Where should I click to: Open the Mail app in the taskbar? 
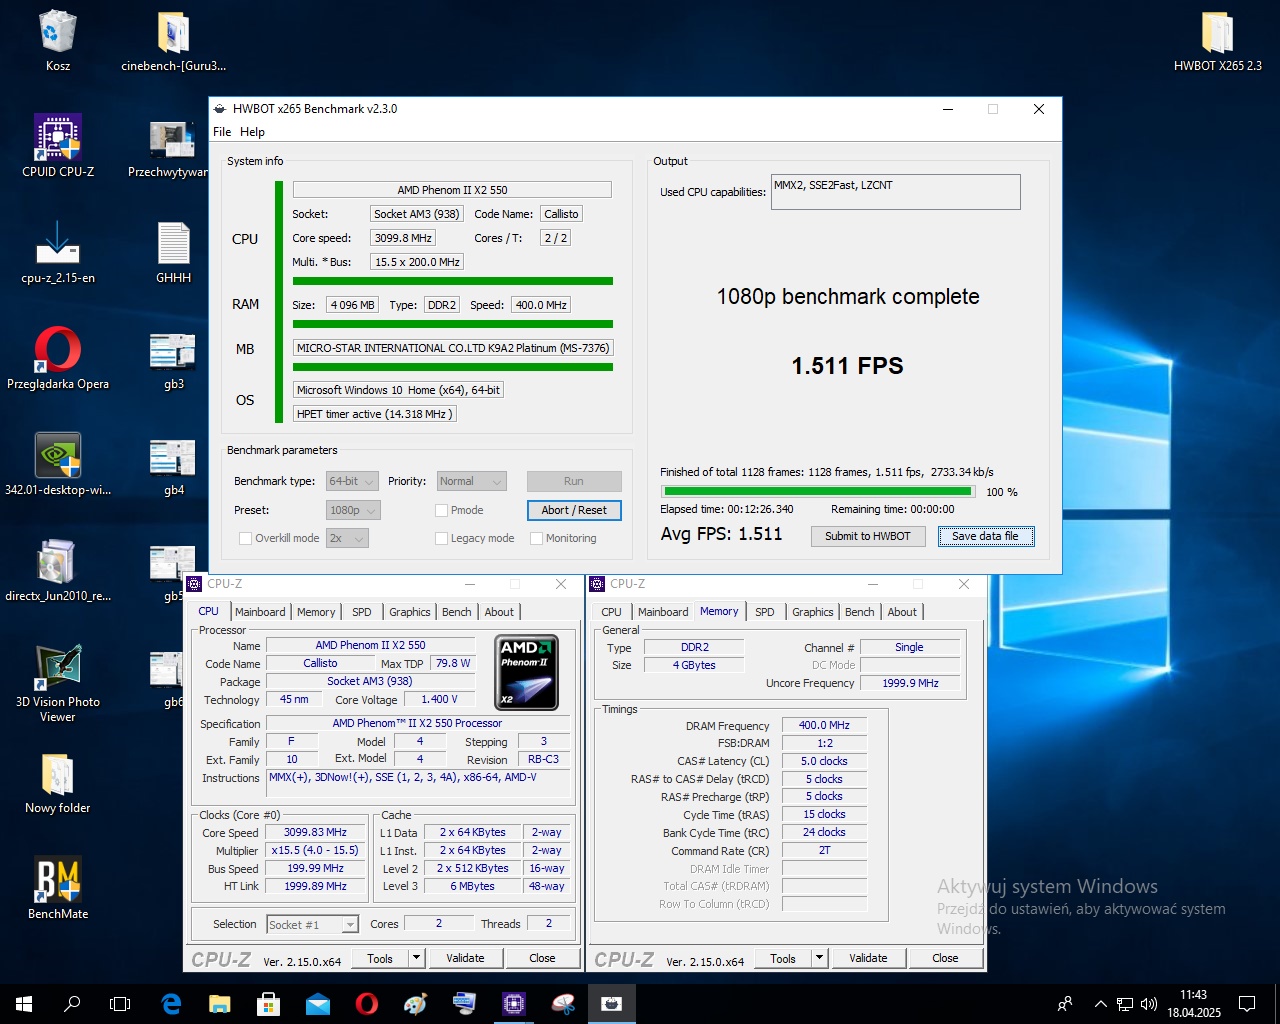click(x=317, y=1003)
